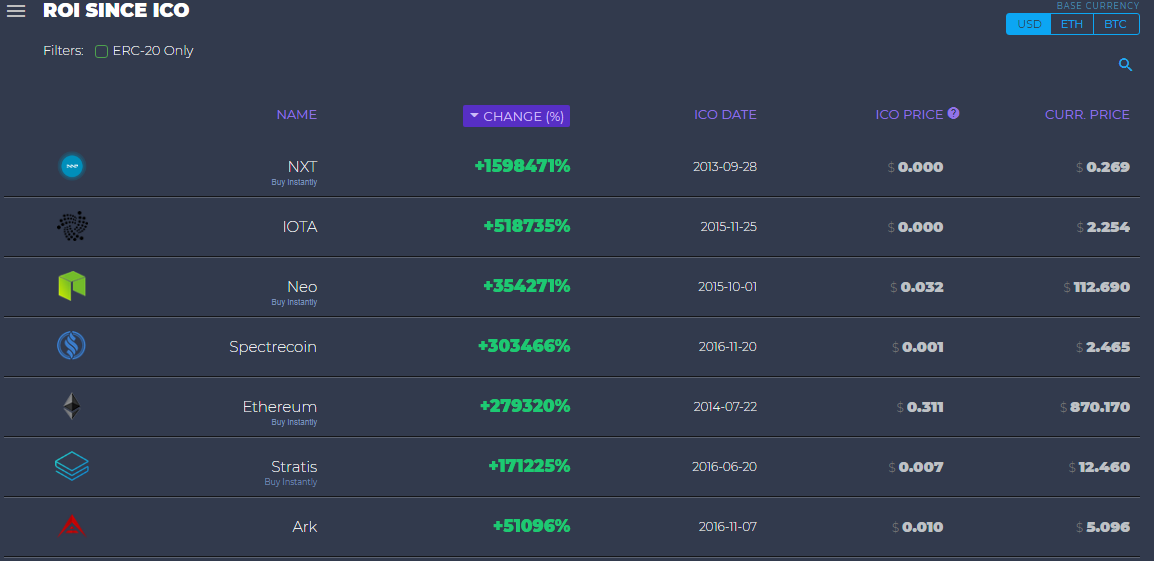Open the Neo coin name
Screen dimensions: 1154x561
(x=302, y=286)
